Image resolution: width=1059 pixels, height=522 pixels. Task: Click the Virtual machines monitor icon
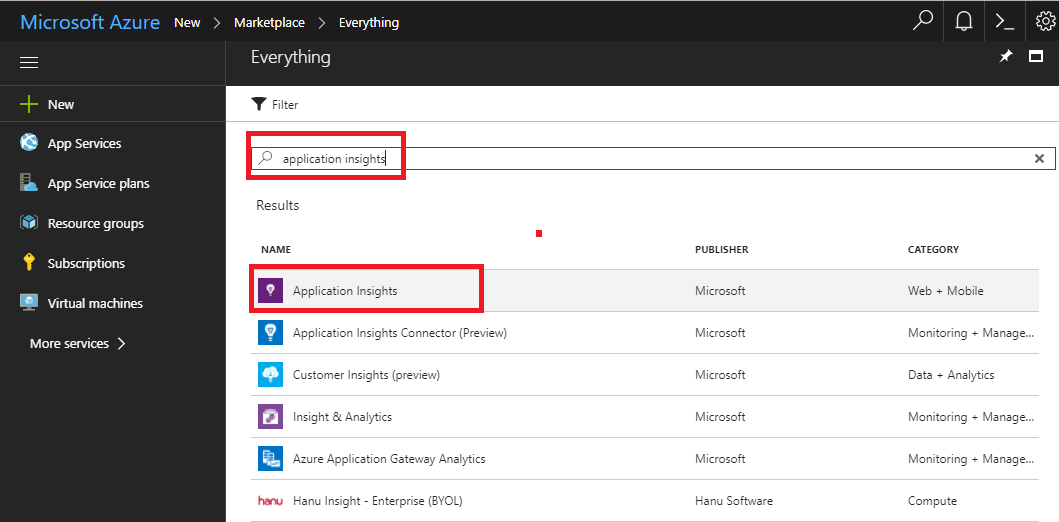(x=29, y=303)
